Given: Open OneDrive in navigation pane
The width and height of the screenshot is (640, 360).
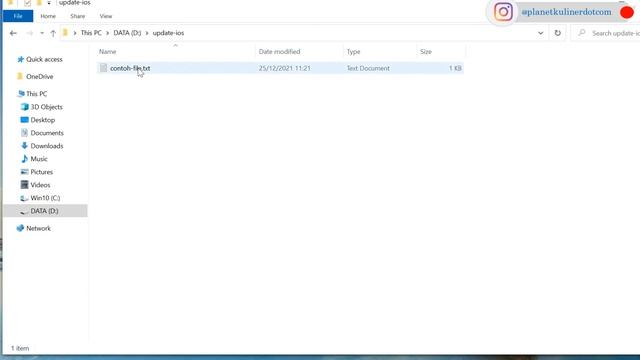Looking at the screenshot, I should pos(40,76).
